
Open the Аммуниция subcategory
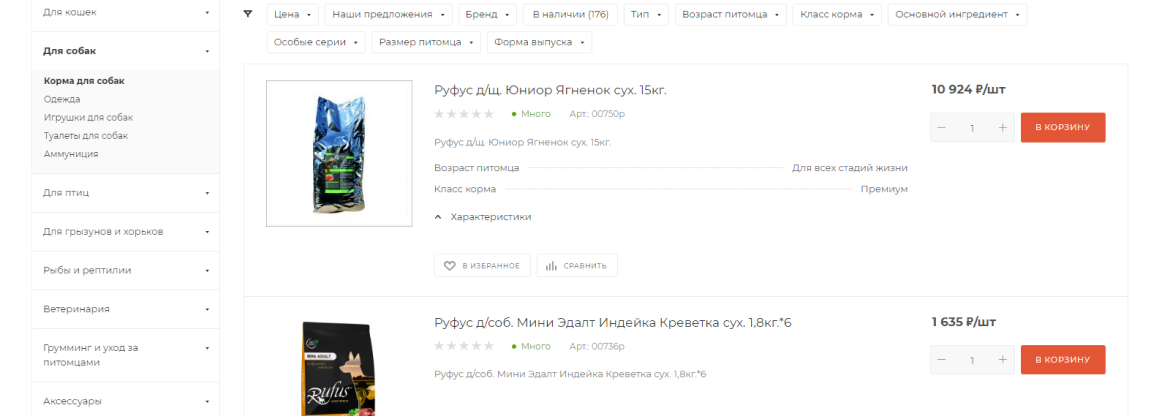tap(71, 154)
